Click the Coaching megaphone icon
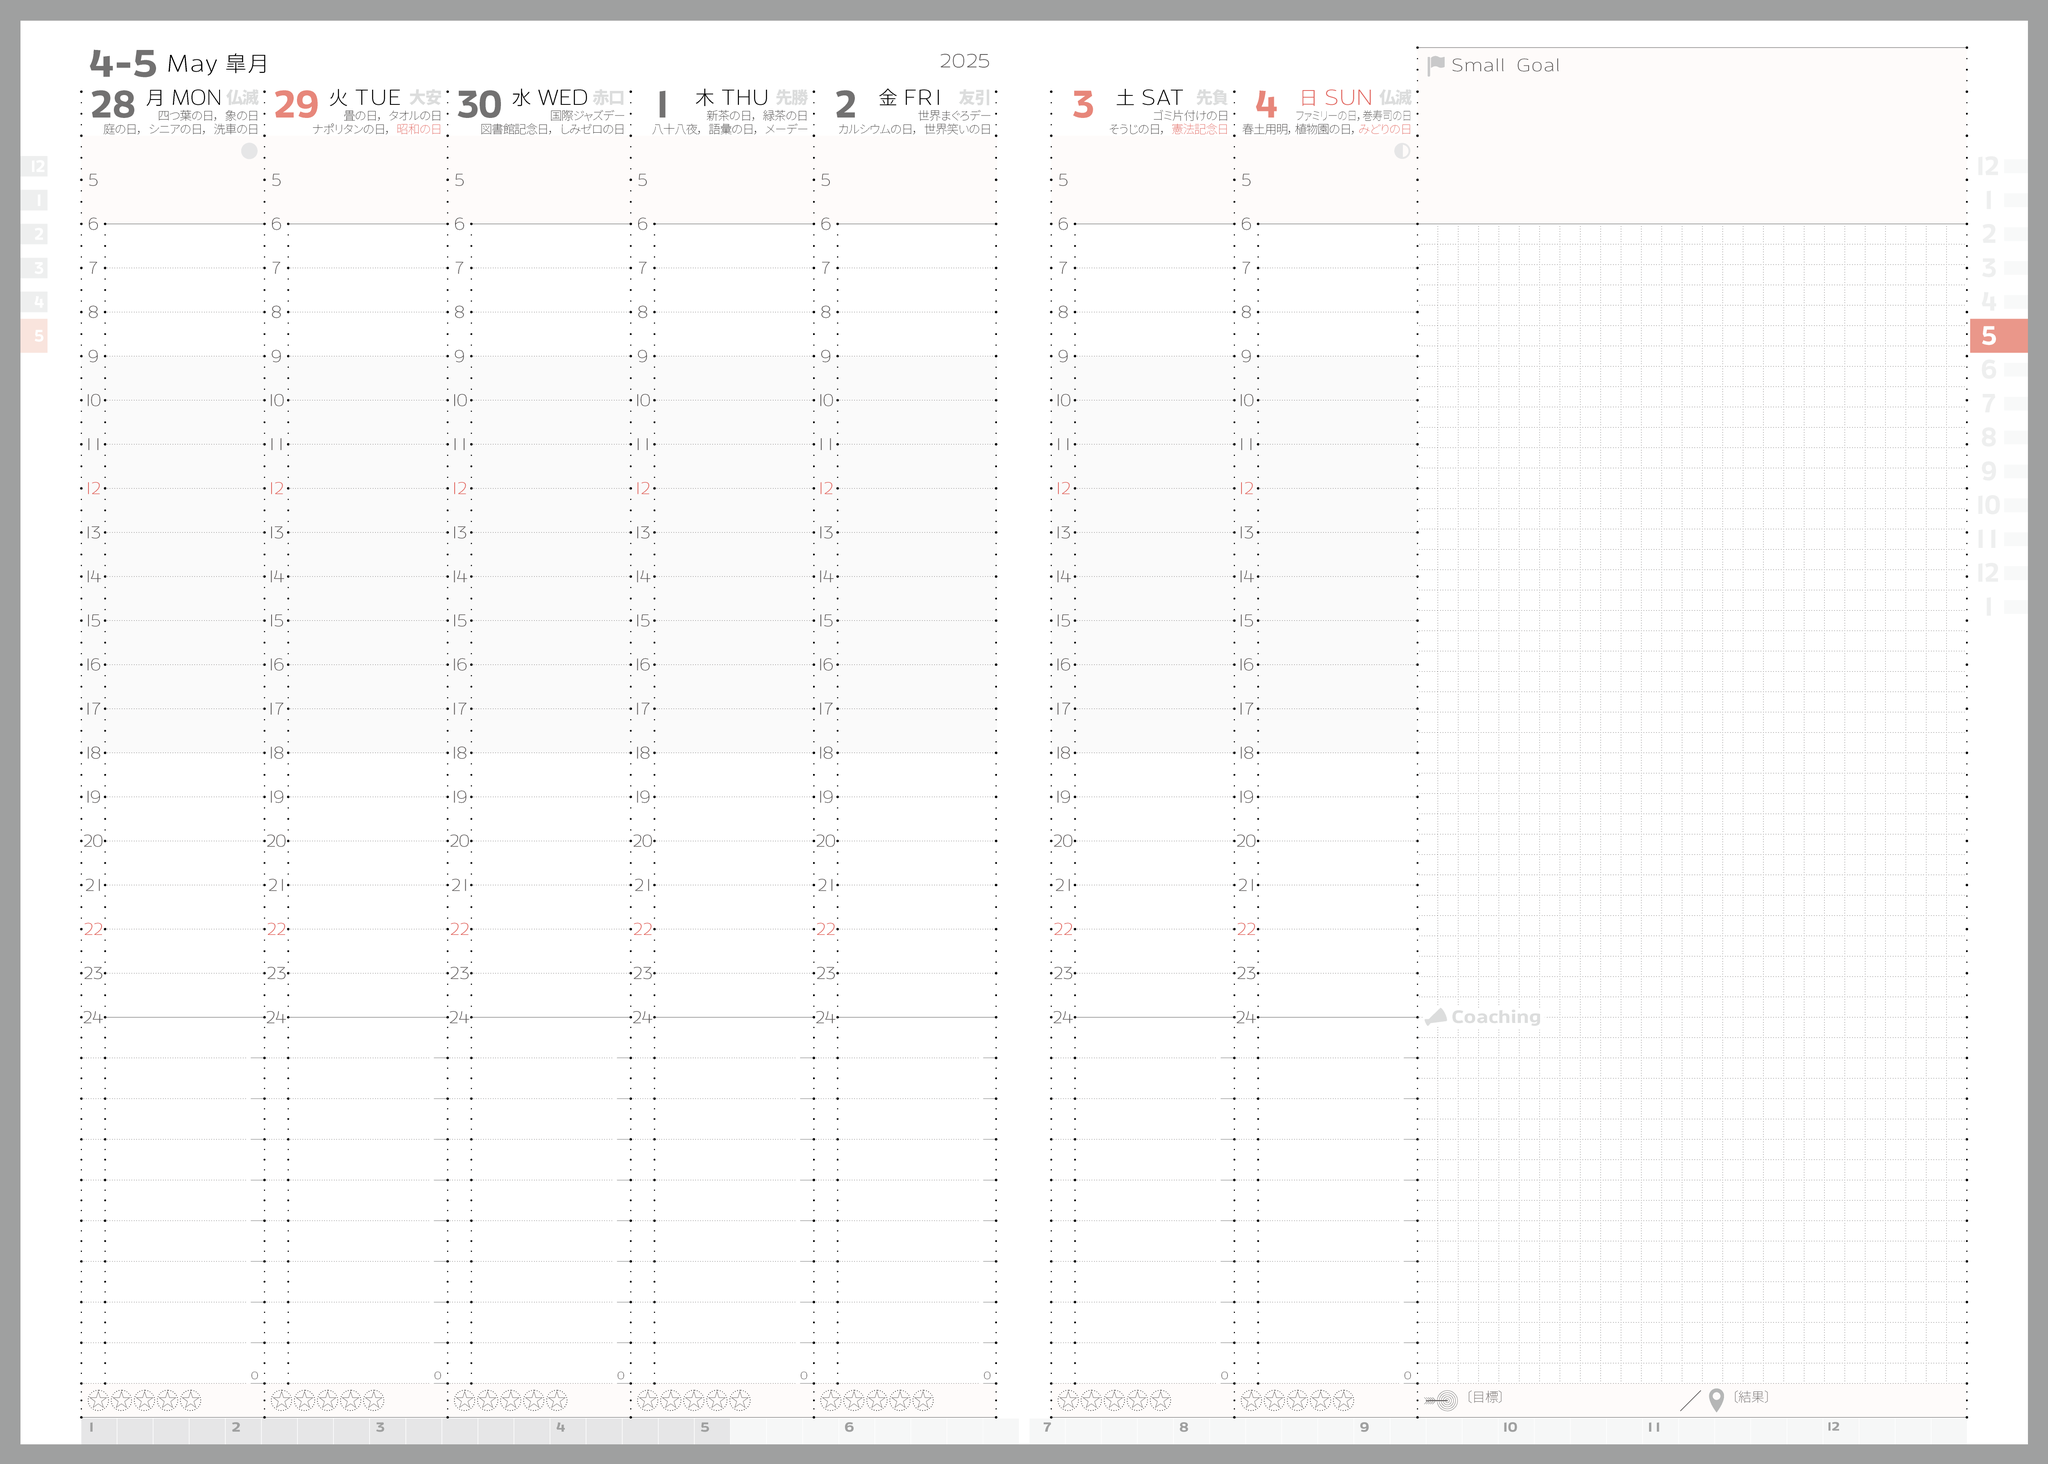The width and height of the screenshot is (2048, 1464). (1436, 1017)
